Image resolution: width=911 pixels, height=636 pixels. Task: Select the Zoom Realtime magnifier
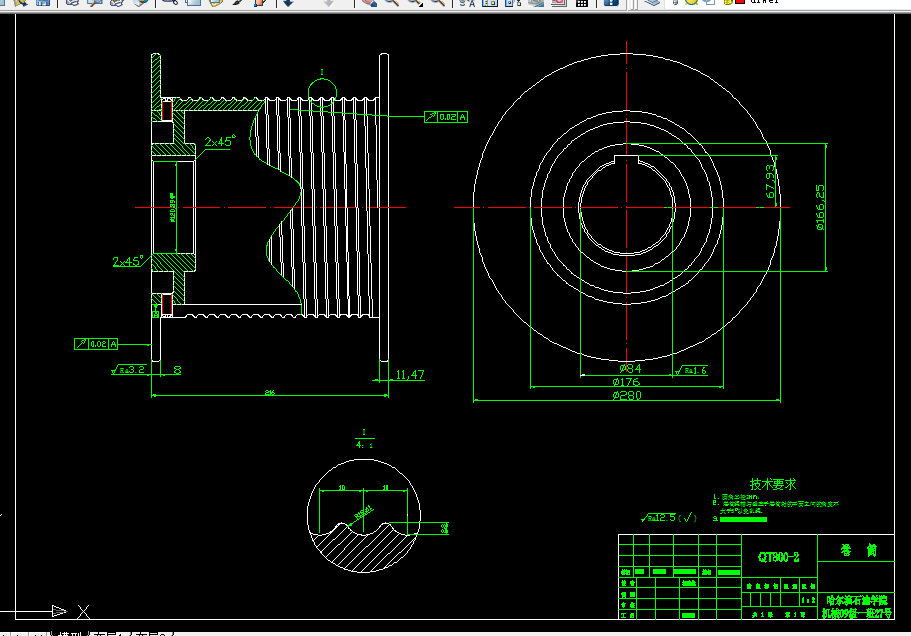pyautogui.click(x=392, y=2)
